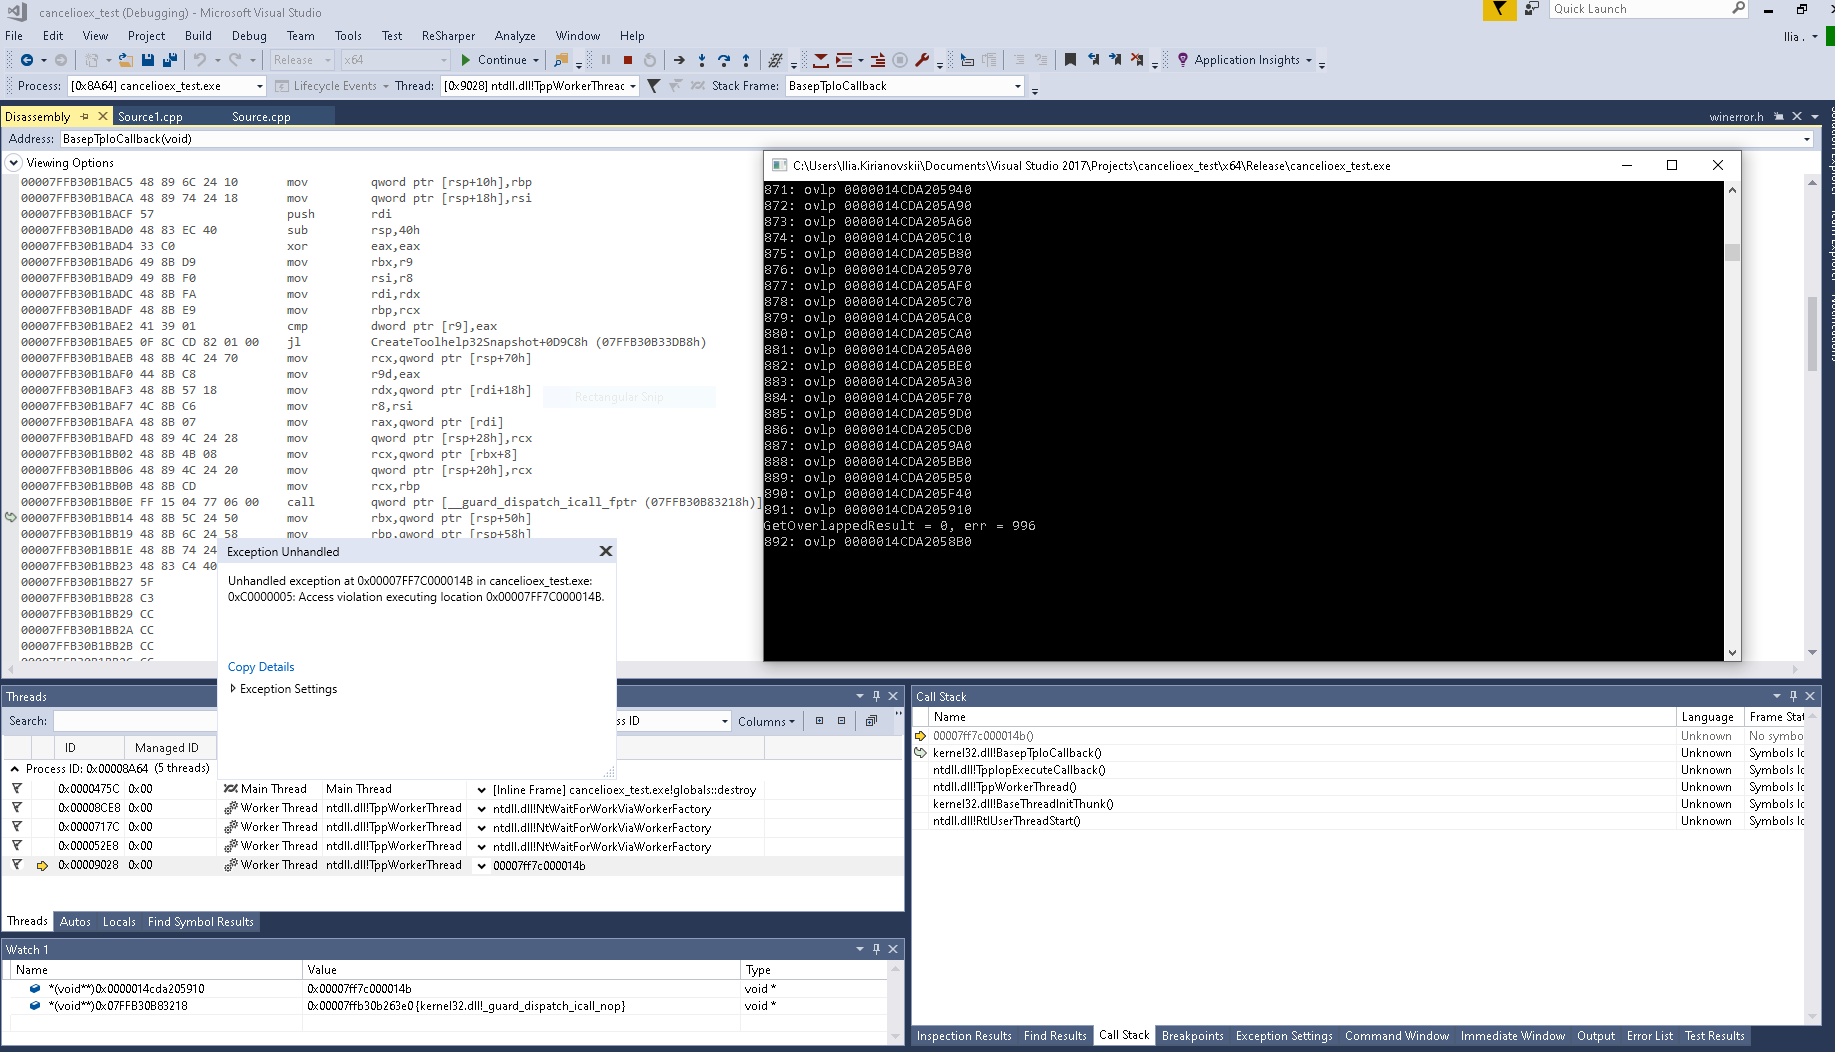Open the Solution Configurations Release dropdown

point(302,60)
